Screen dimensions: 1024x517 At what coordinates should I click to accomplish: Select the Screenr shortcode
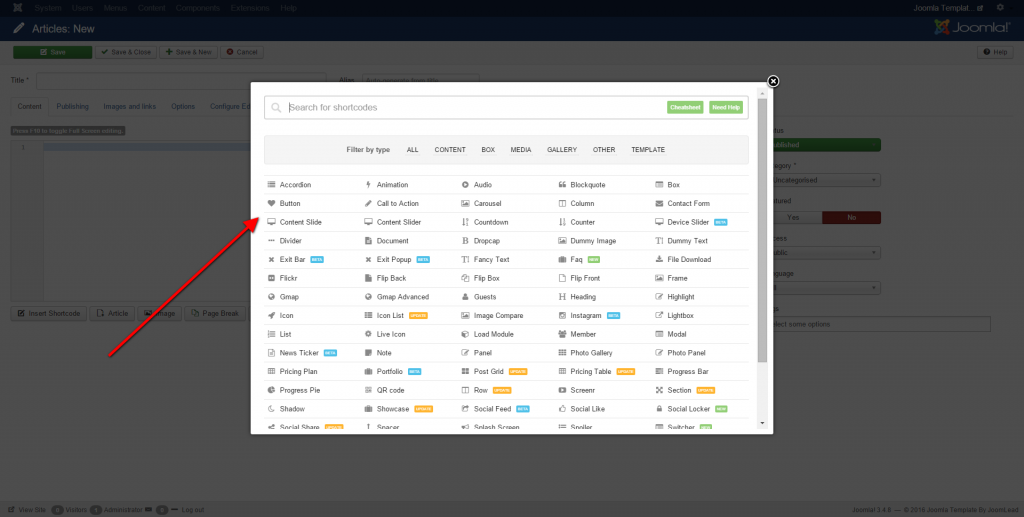pos(577,390)
